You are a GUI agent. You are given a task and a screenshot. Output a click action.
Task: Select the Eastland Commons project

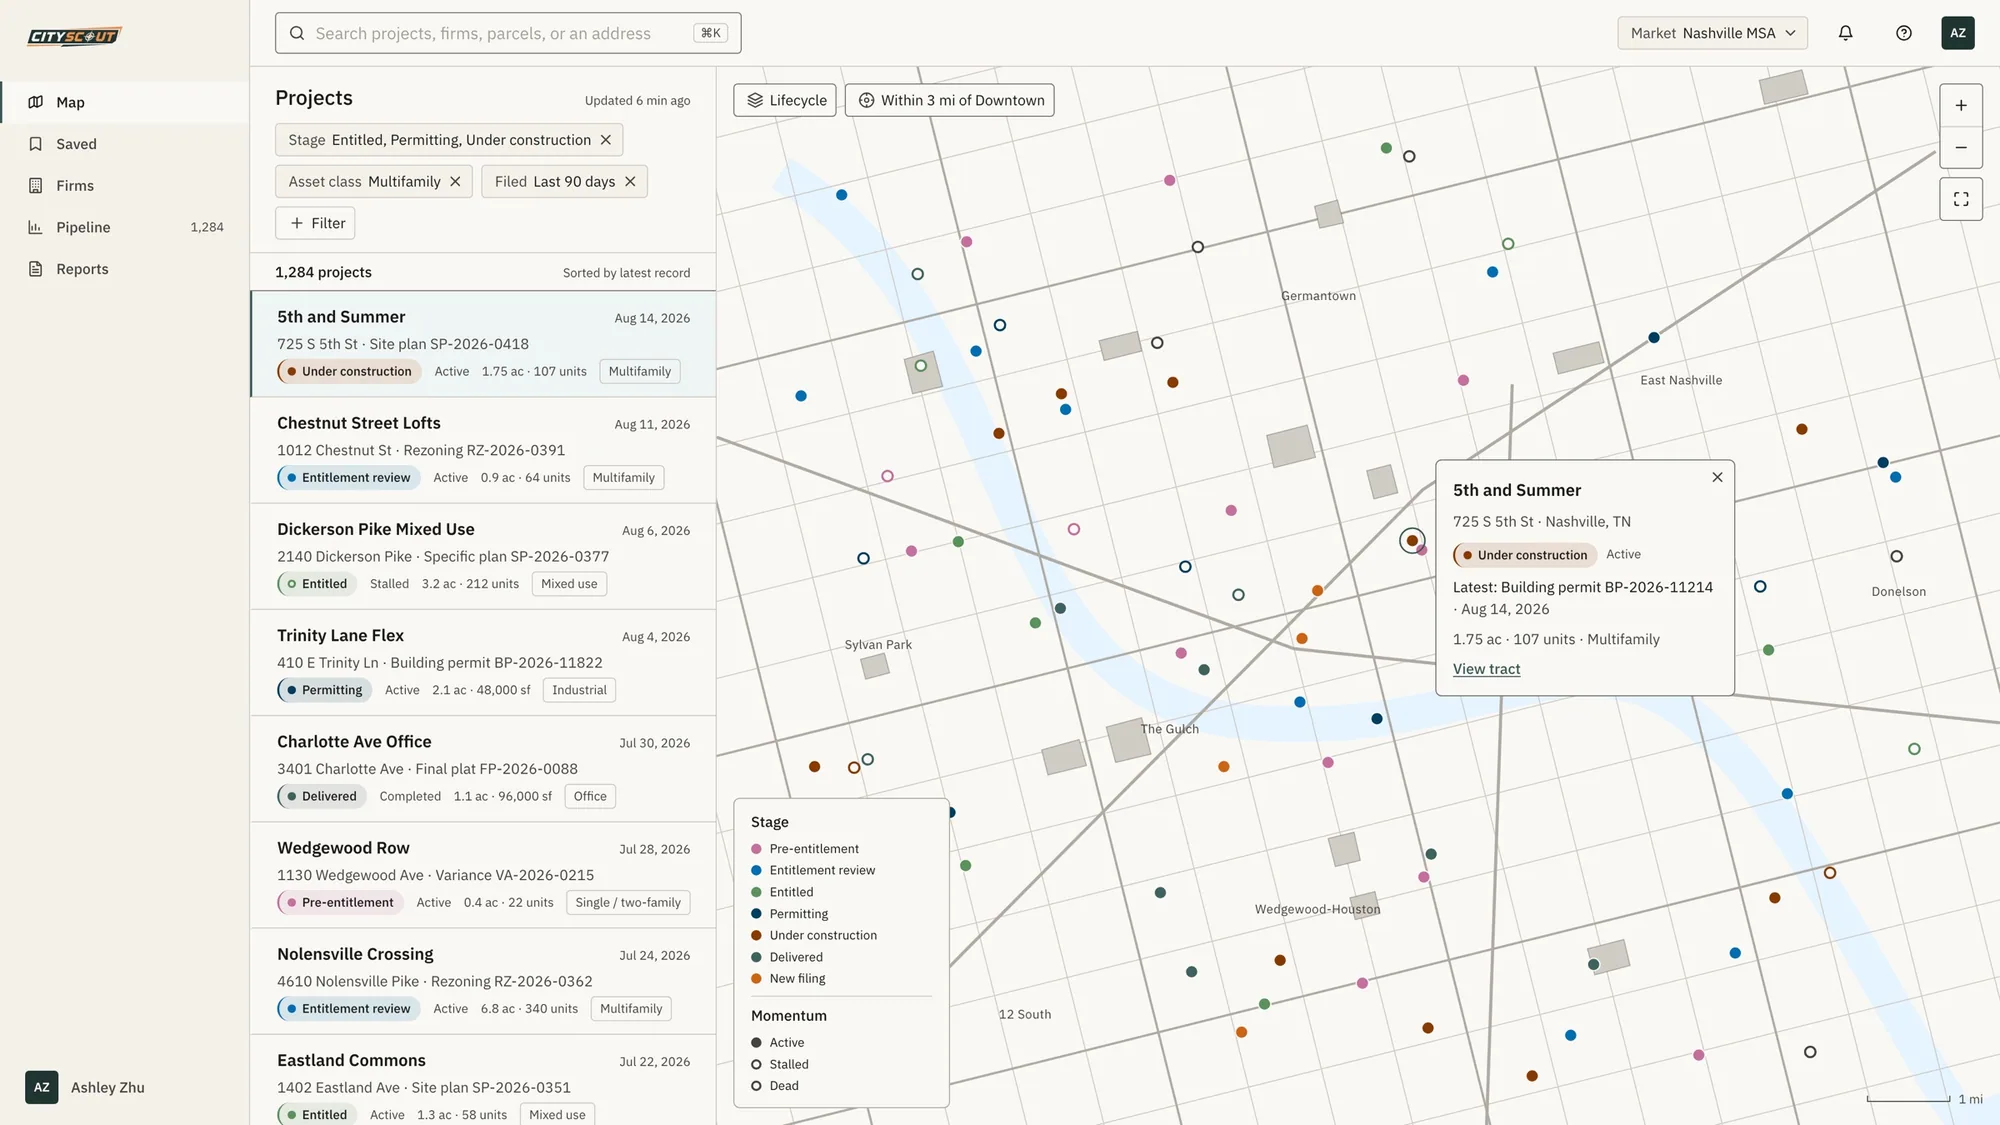tap(483, 1080)
